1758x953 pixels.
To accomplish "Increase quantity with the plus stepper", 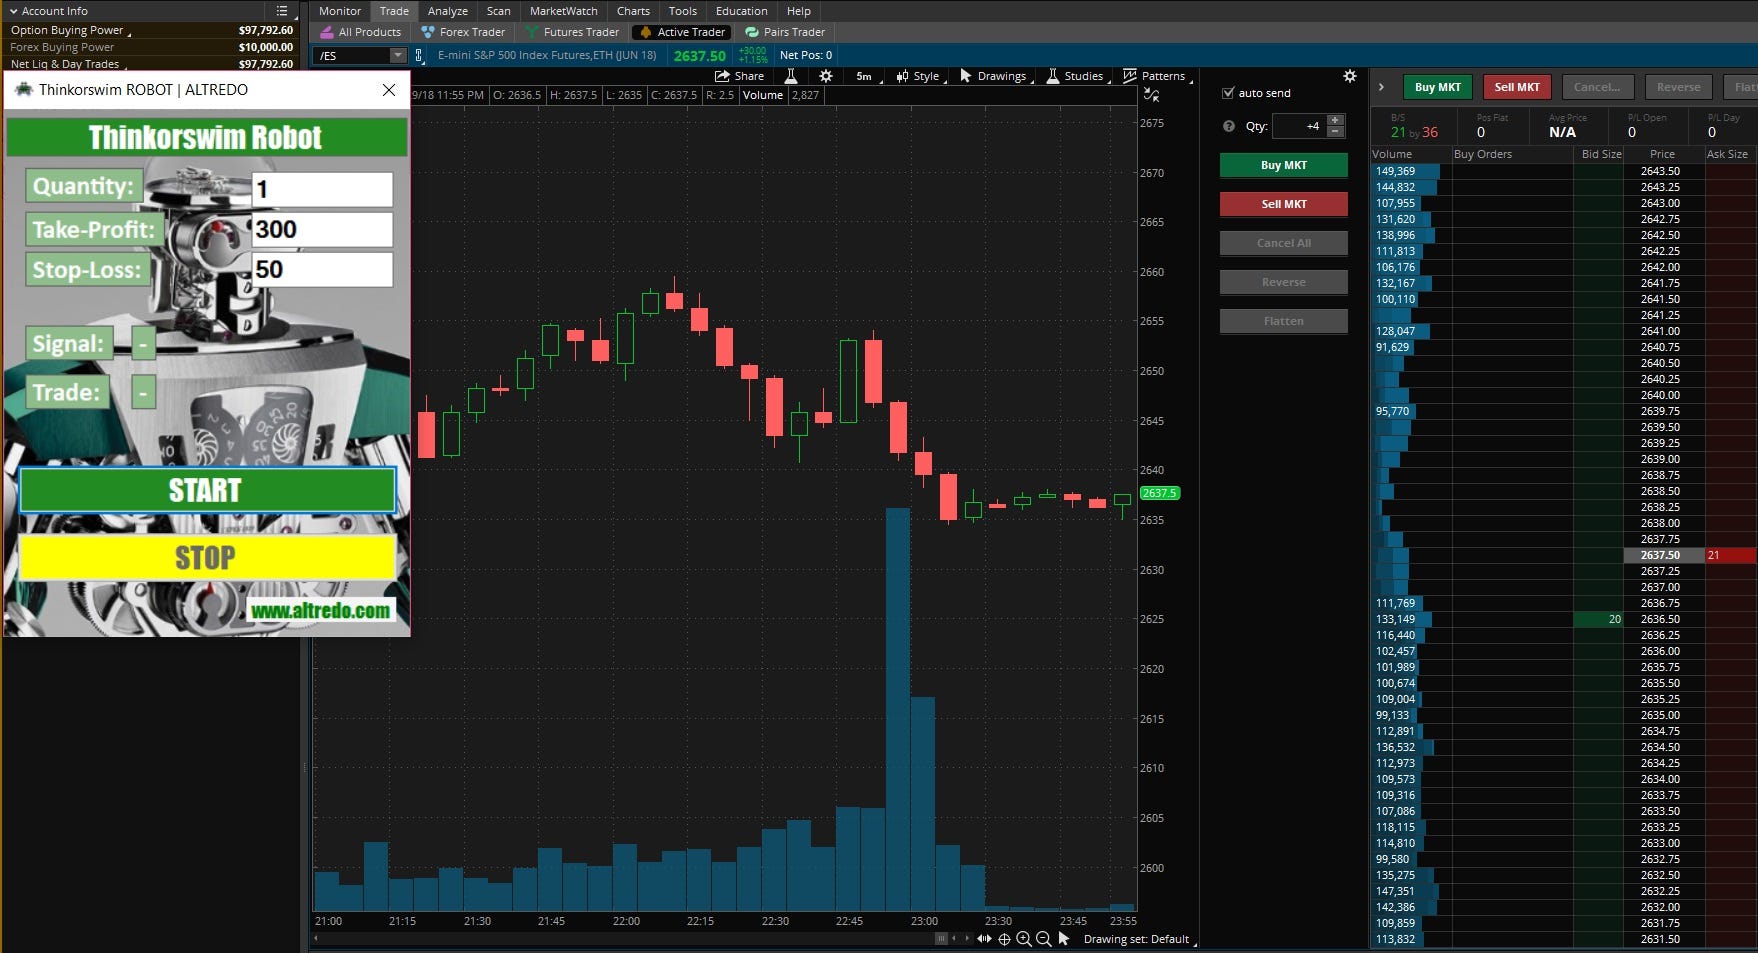I will point(1335,120).
